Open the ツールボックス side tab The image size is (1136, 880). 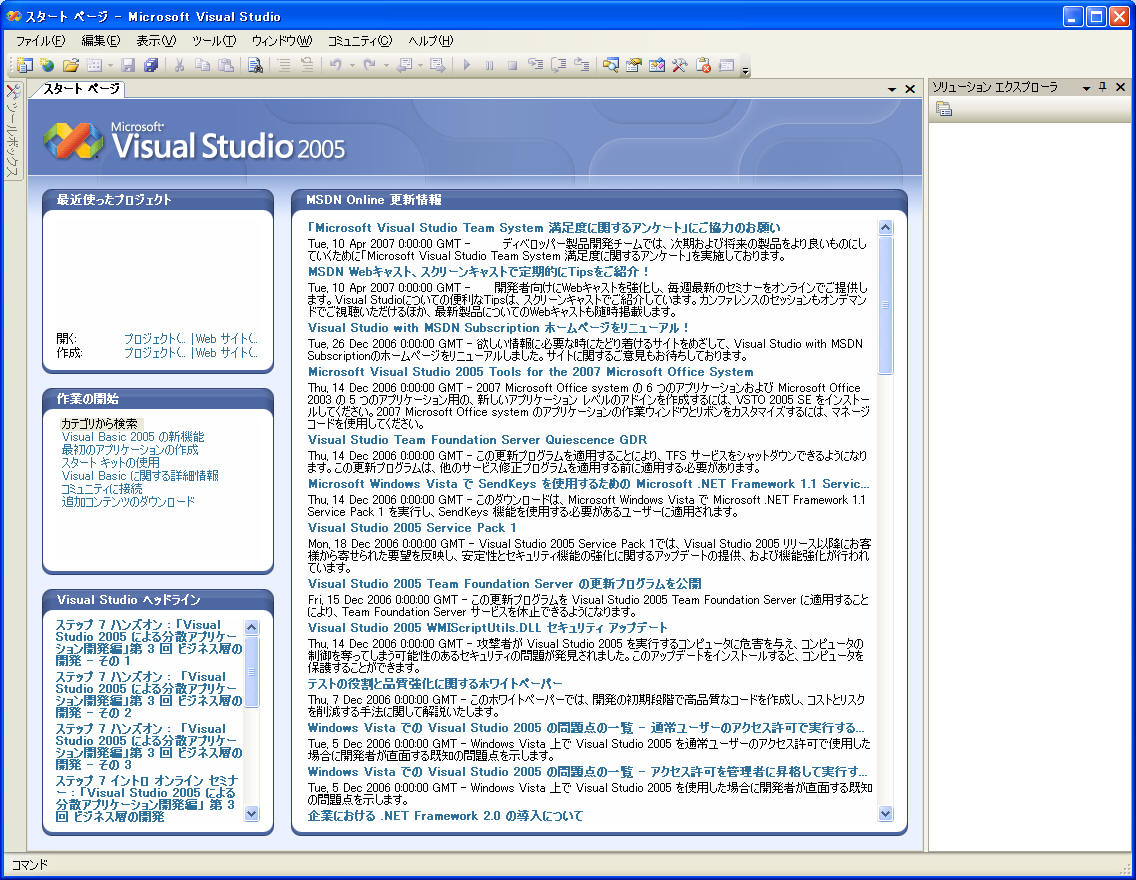coord(13,130)
